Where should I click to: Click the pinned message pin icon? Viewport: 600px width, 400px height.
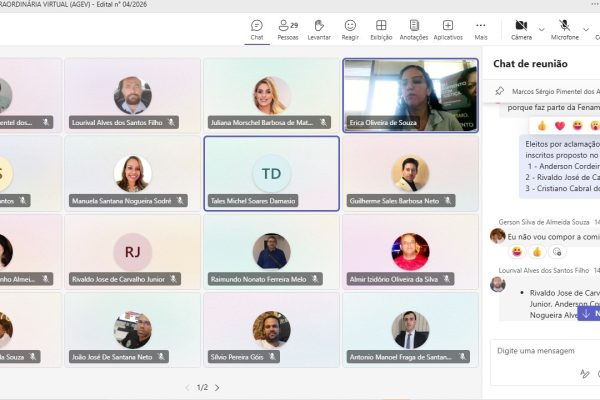(x=499, y=91)
